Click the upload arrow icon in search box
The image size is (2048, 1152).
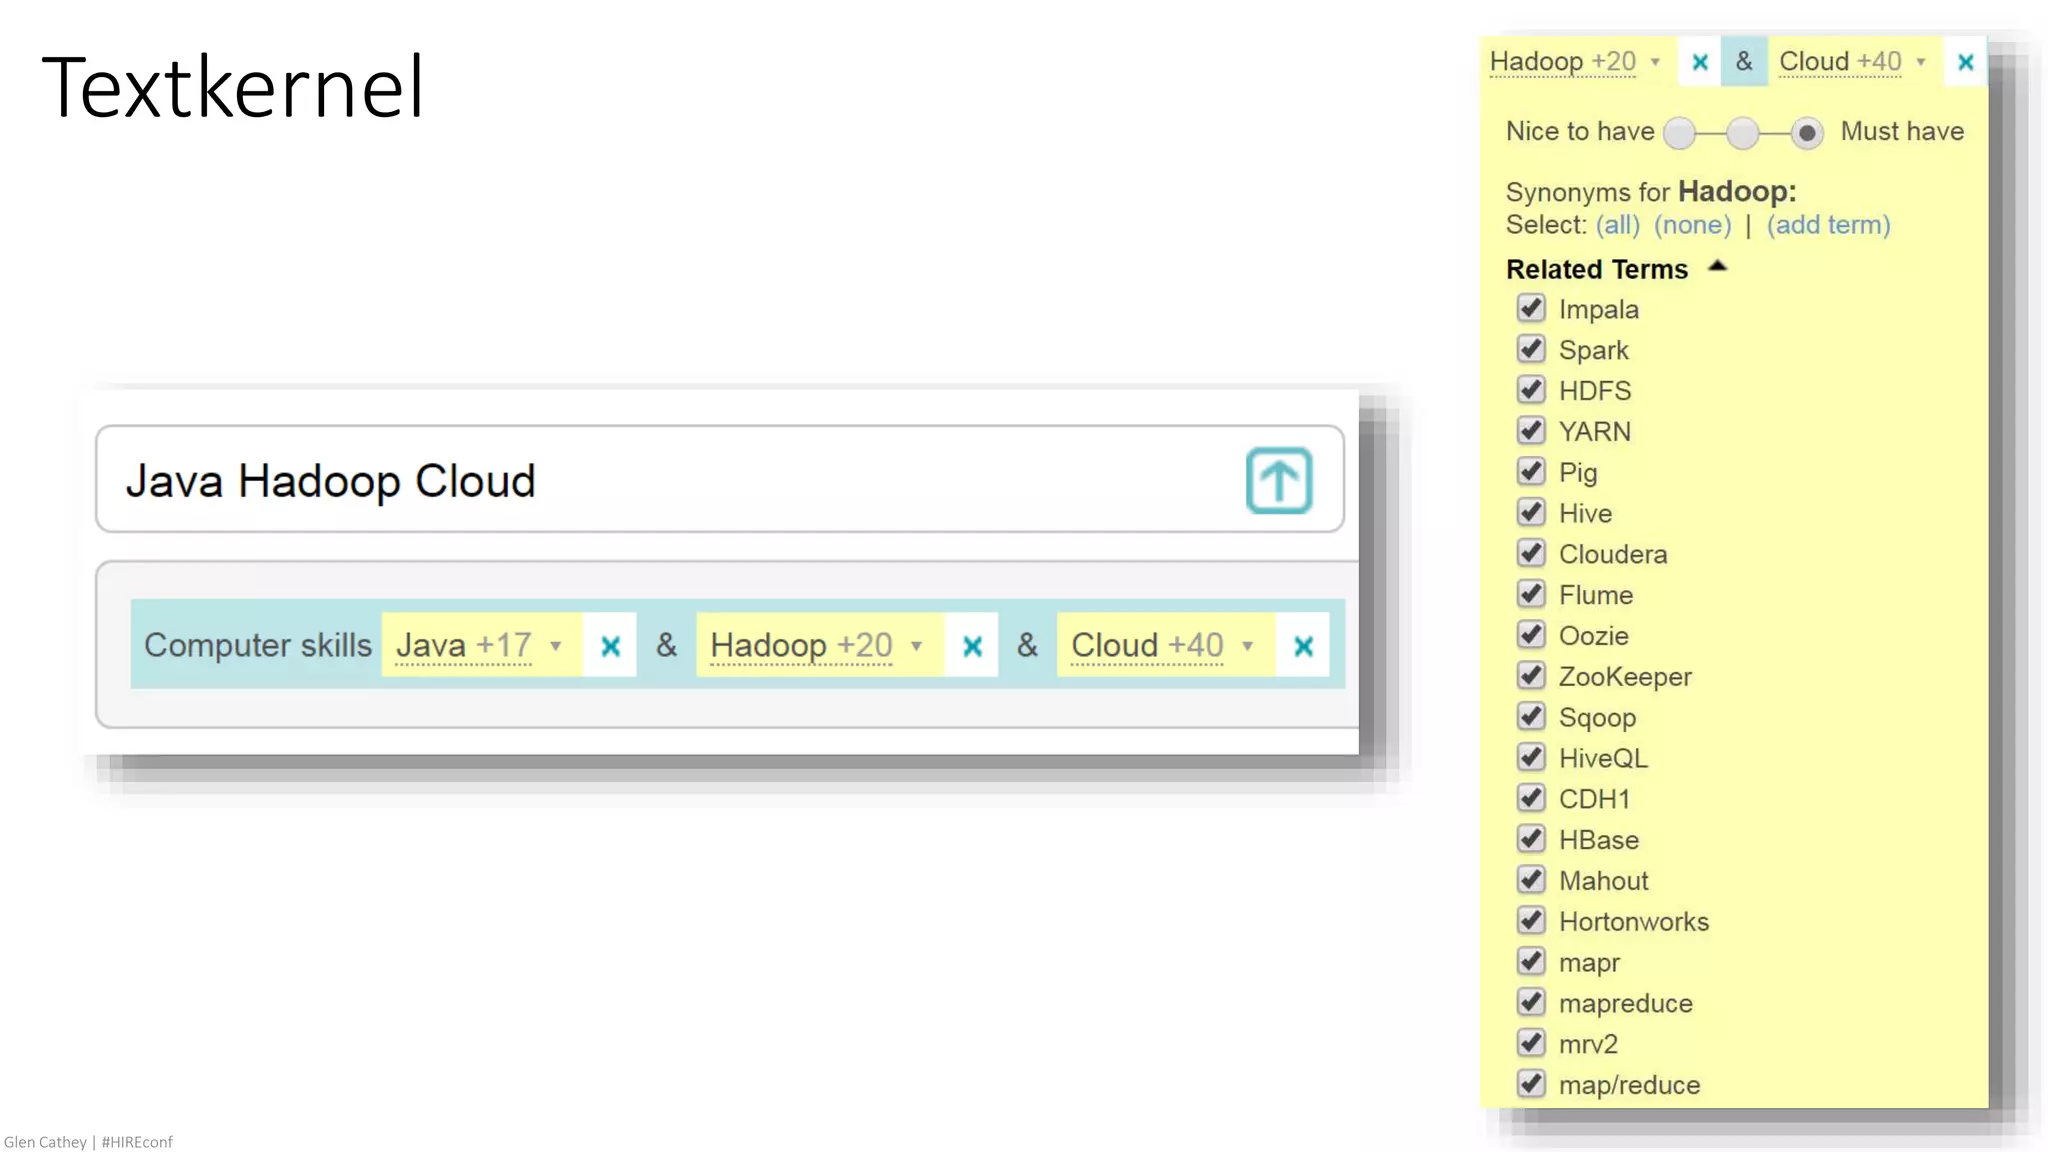click(1278, 481)
